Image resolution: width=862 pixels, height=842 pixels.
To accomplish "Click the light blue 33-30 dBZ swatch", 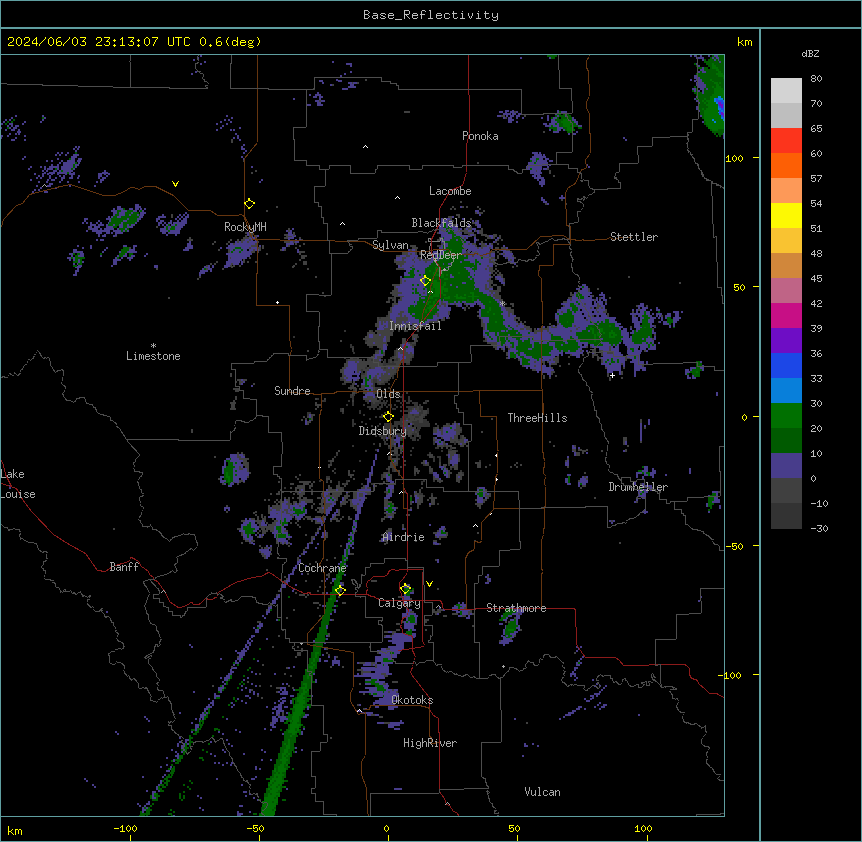I will [x=786, y=391].
